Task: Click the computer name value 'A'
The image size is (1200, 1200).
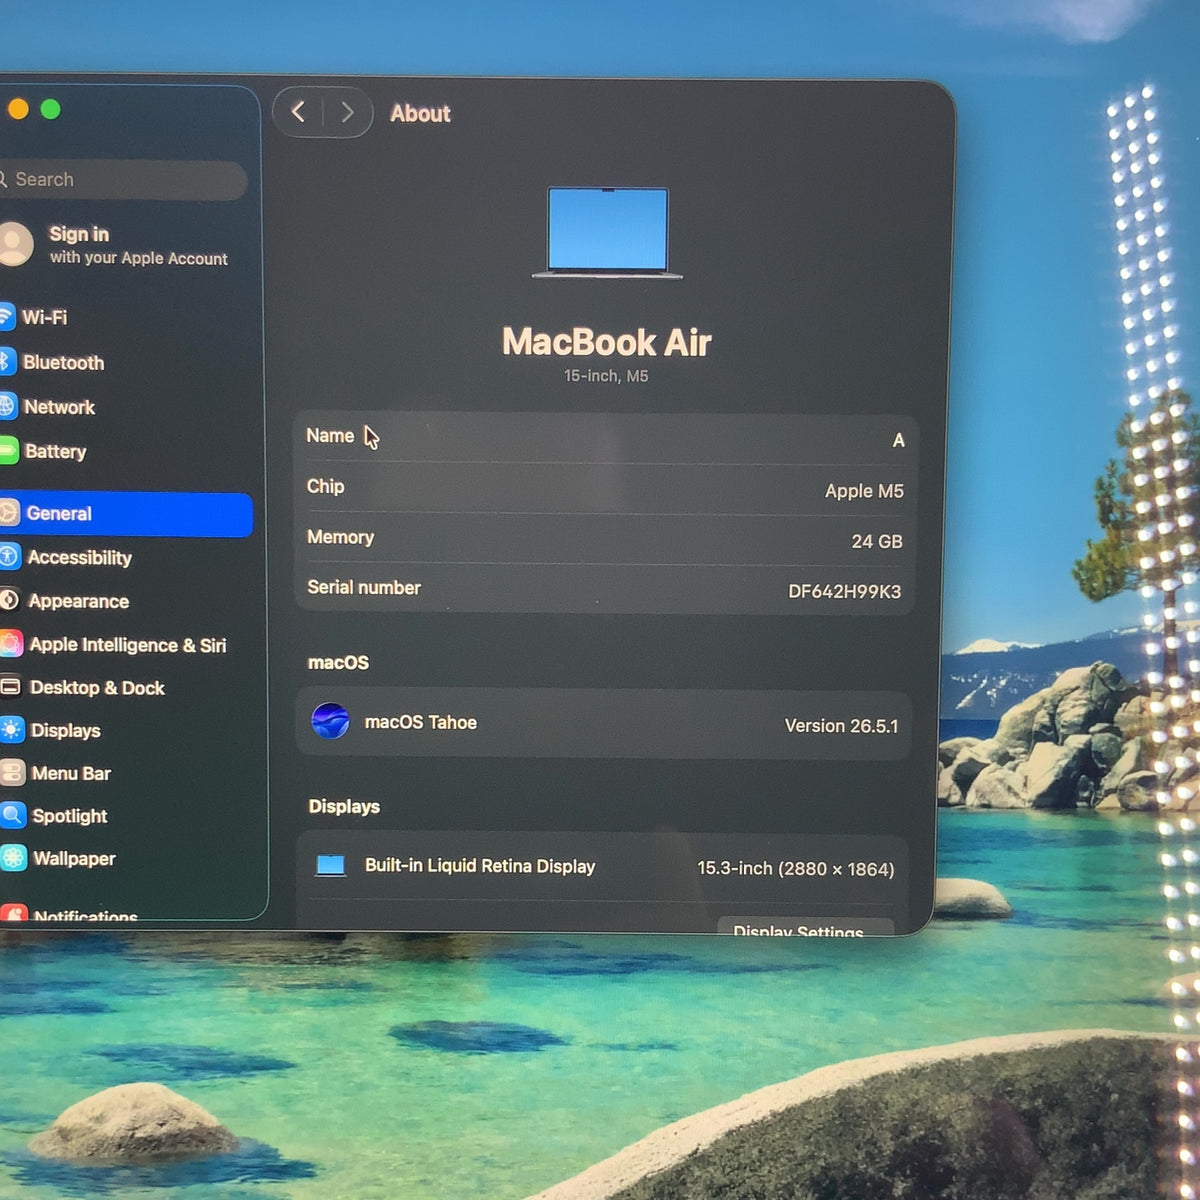Action: click(898, 440)
